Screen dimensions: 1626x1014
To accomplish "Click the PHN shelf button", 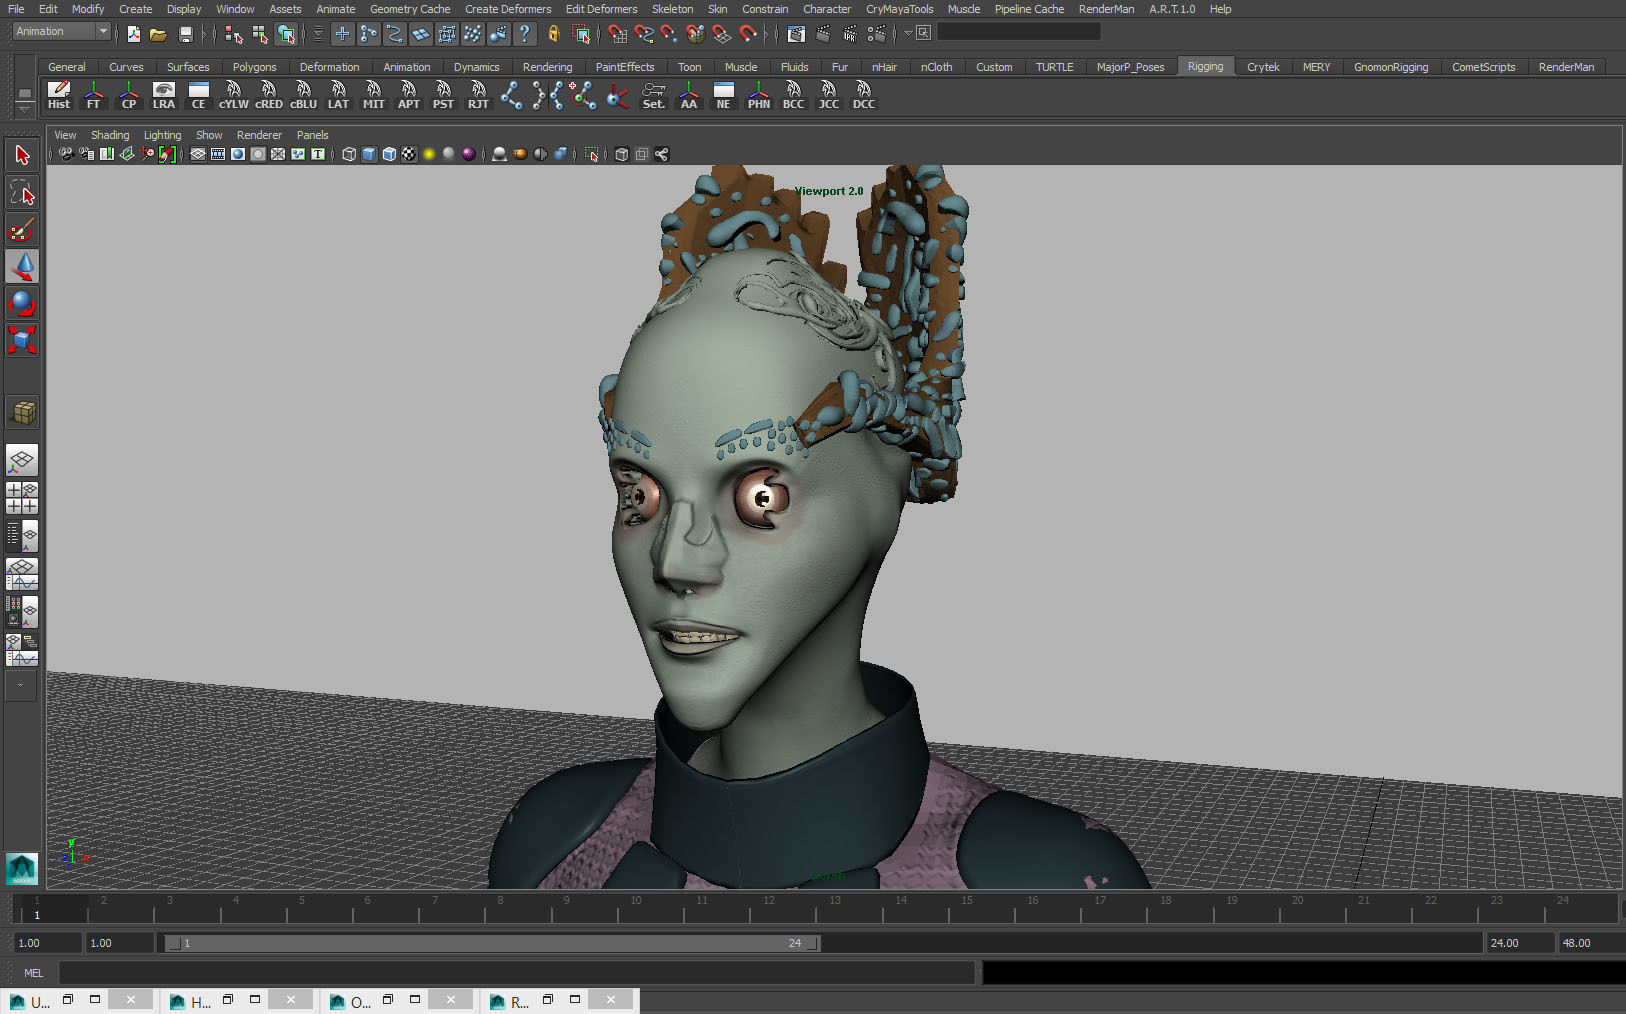I will (x=759, y=96).
